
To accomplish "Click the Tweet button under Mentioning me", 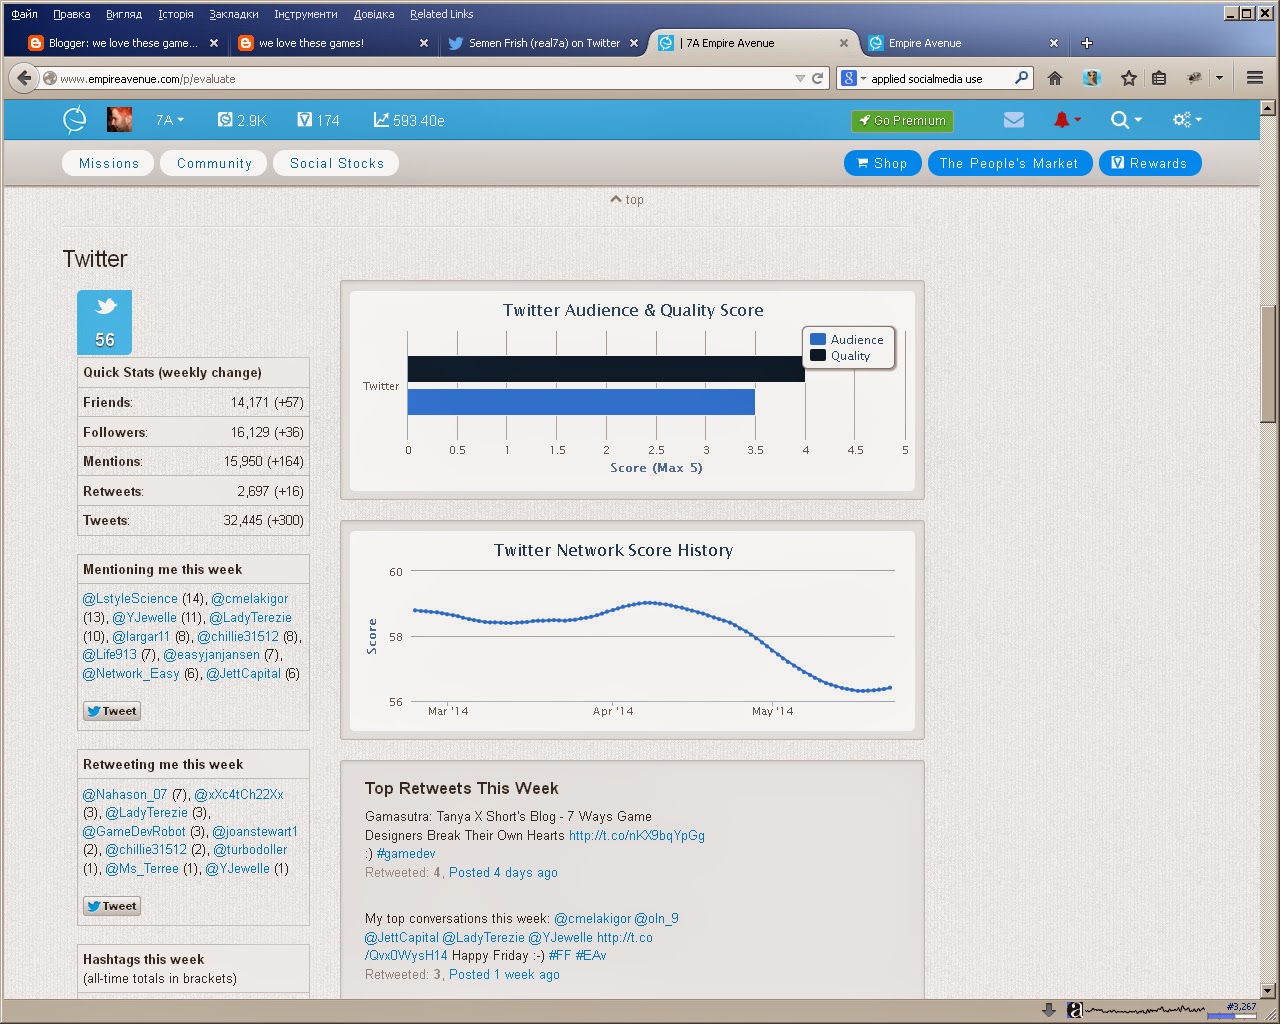I will [x=112, y=711].
